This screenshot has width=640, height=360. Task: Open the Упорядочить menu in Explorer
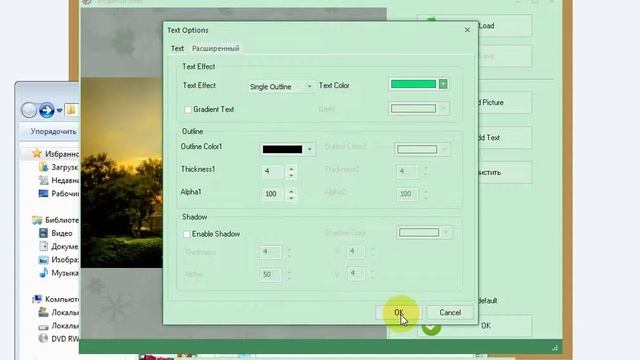click(x=53, y=131)
